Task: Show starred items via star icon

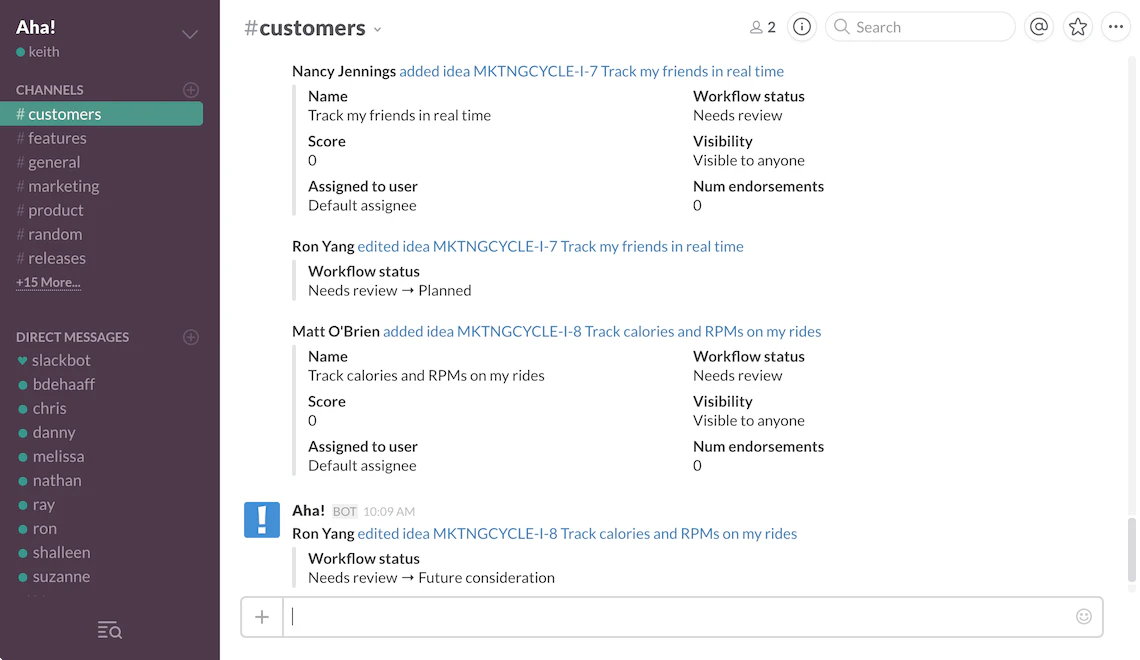Action: coord(1077,27)
